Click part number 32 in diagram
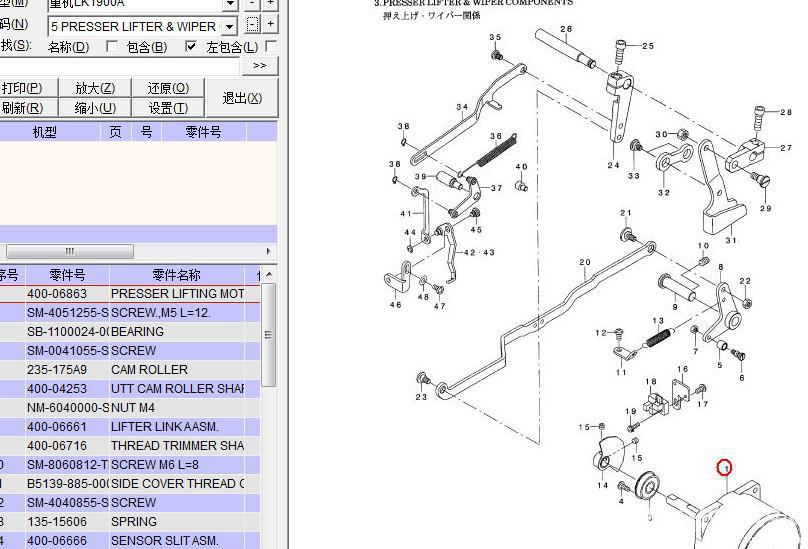Screen dimensions: 808x549 pyautogui.click(x=664, y=193)
